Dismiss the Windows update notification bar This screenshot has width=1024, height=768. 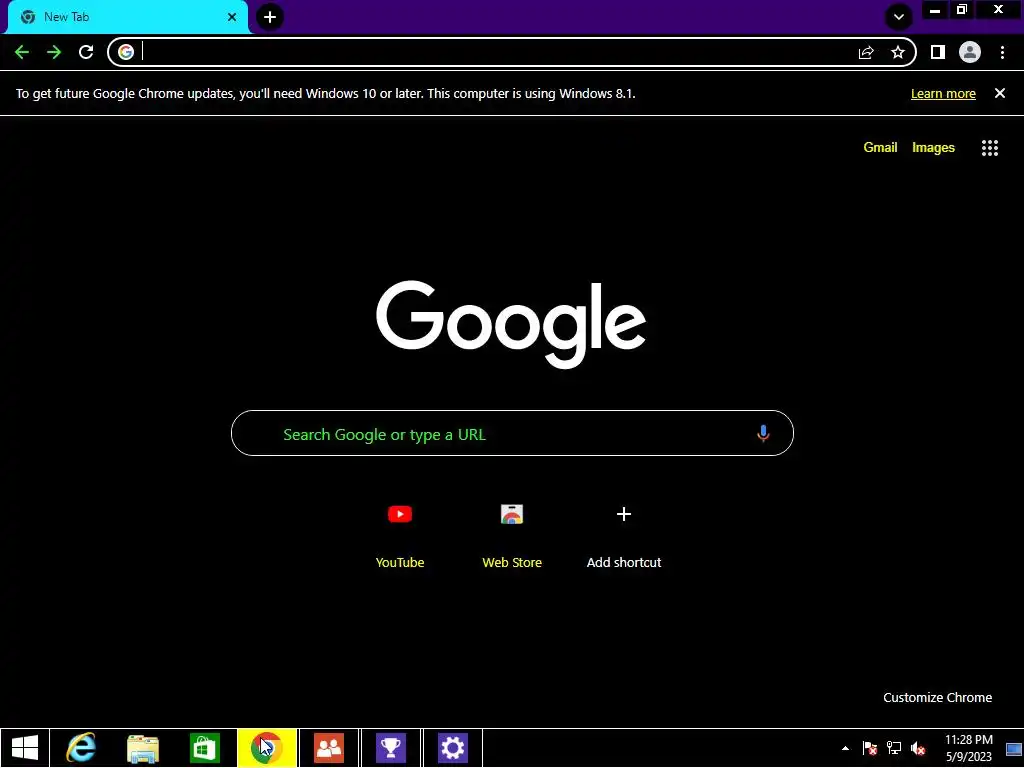click(999, 93)
